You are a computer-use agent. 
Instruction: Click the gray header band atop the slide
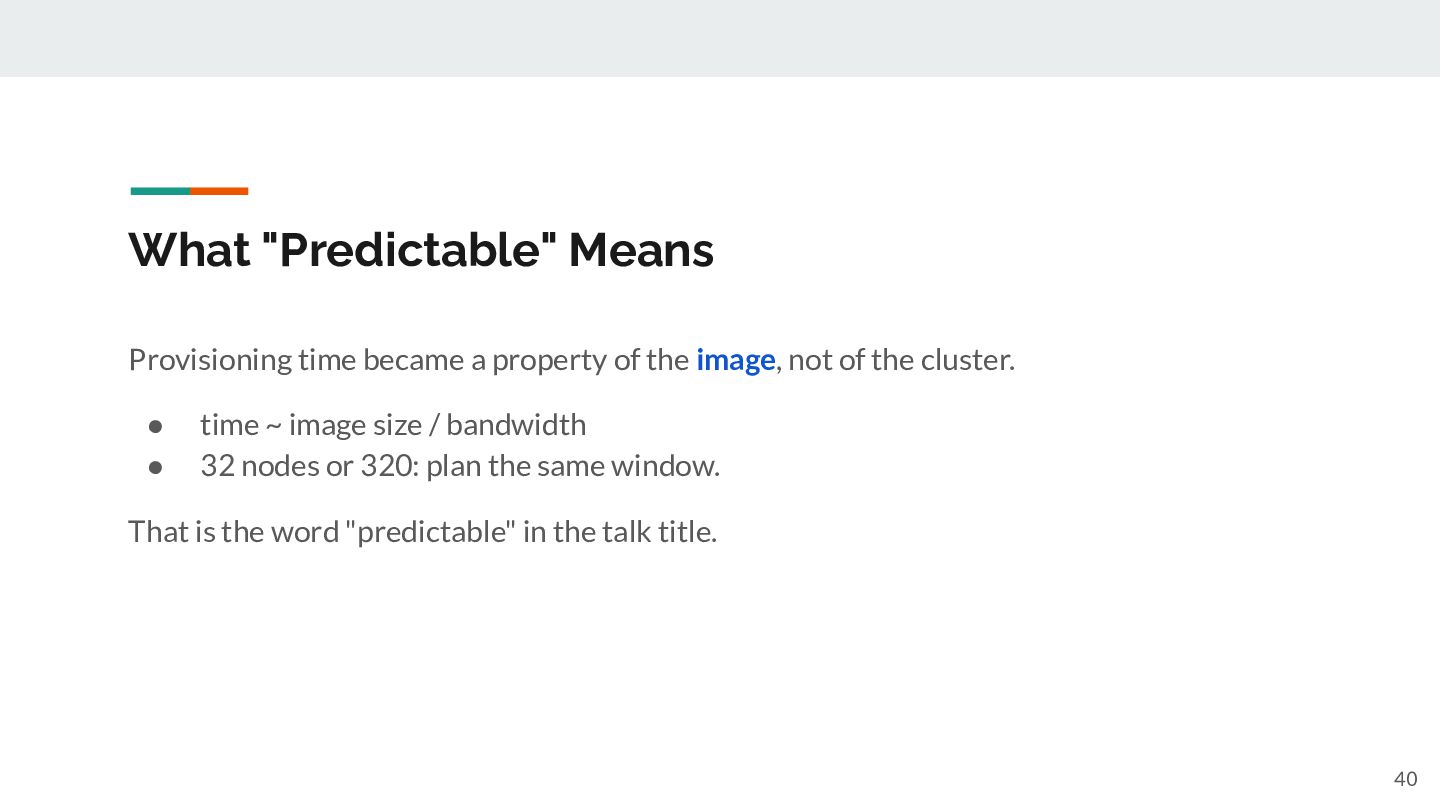click(x=720, y=38)
